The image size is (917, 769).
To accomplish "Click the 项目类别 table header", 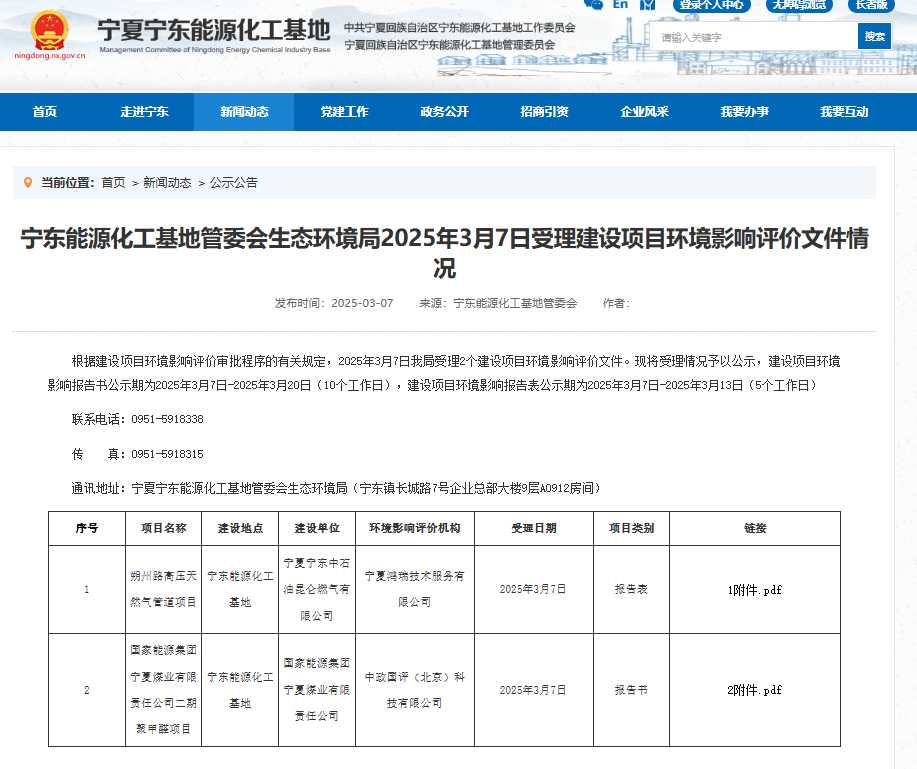I will click(632, 528).
